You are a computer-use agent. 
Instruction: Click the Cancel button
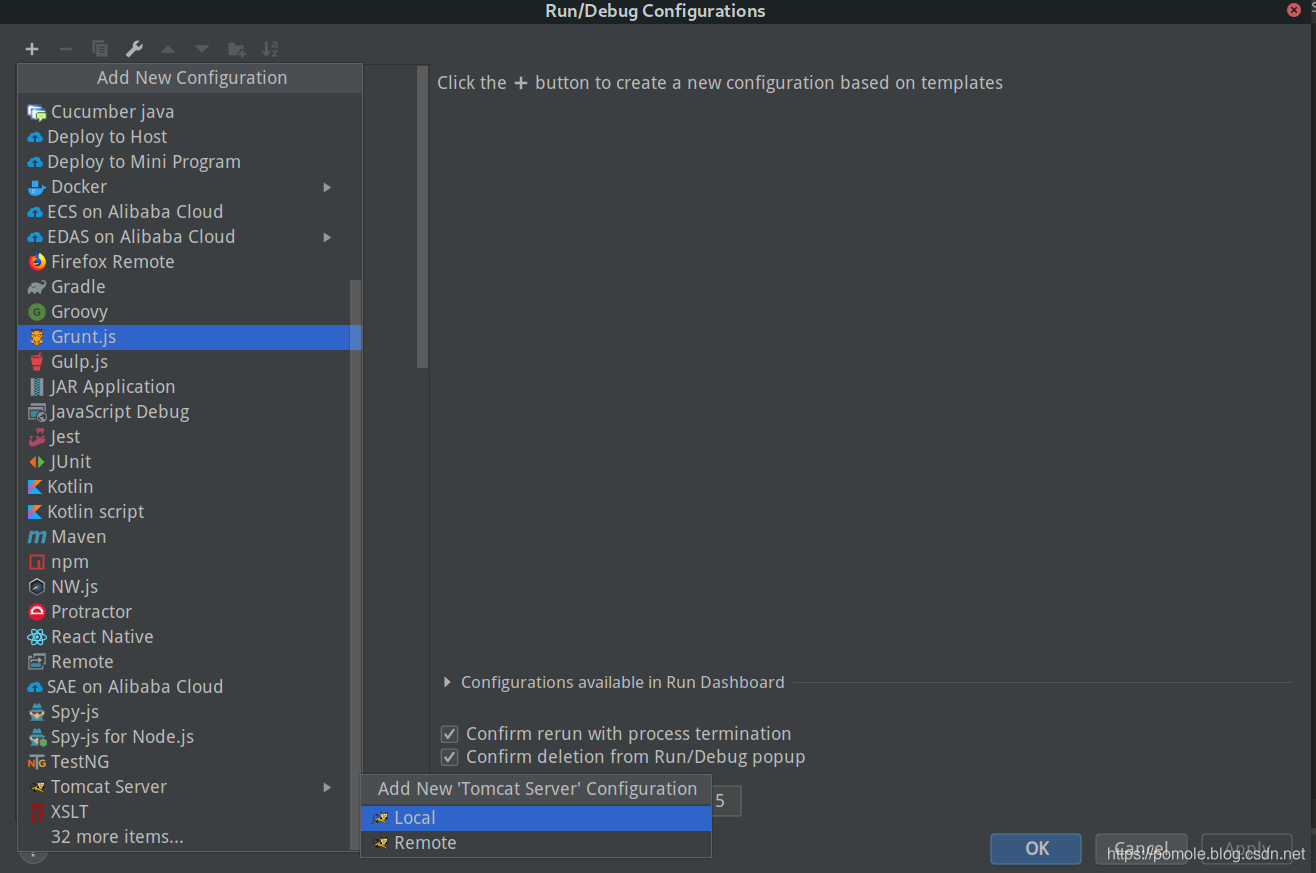[1141, 848]
